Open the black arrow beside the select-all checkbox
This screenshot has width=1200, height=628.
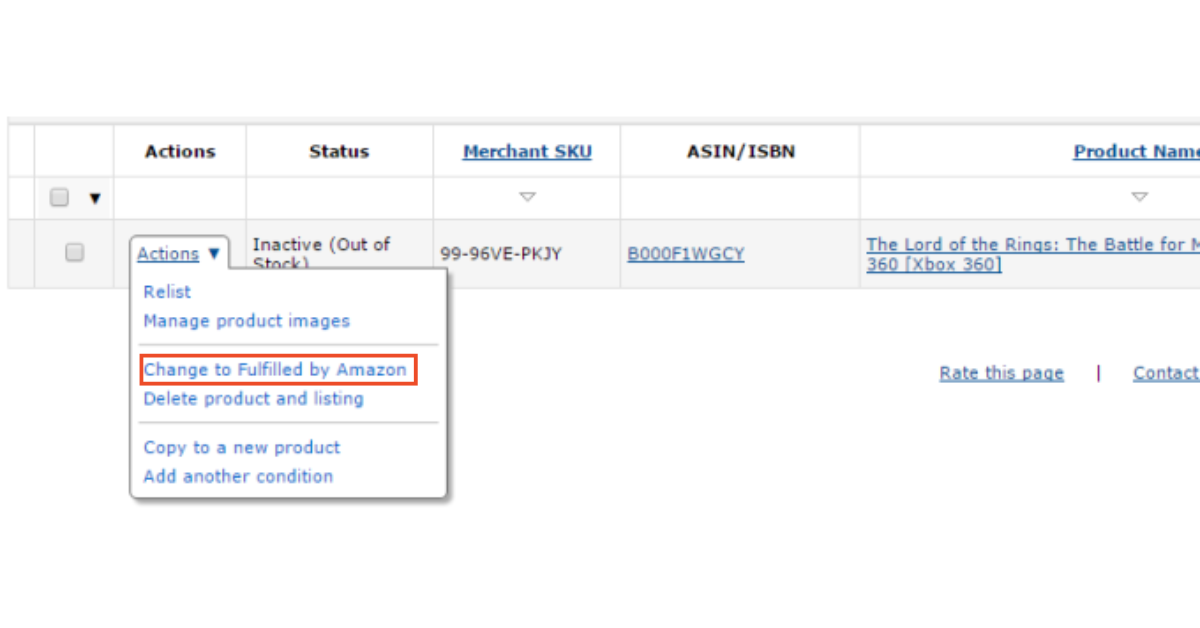95,199
